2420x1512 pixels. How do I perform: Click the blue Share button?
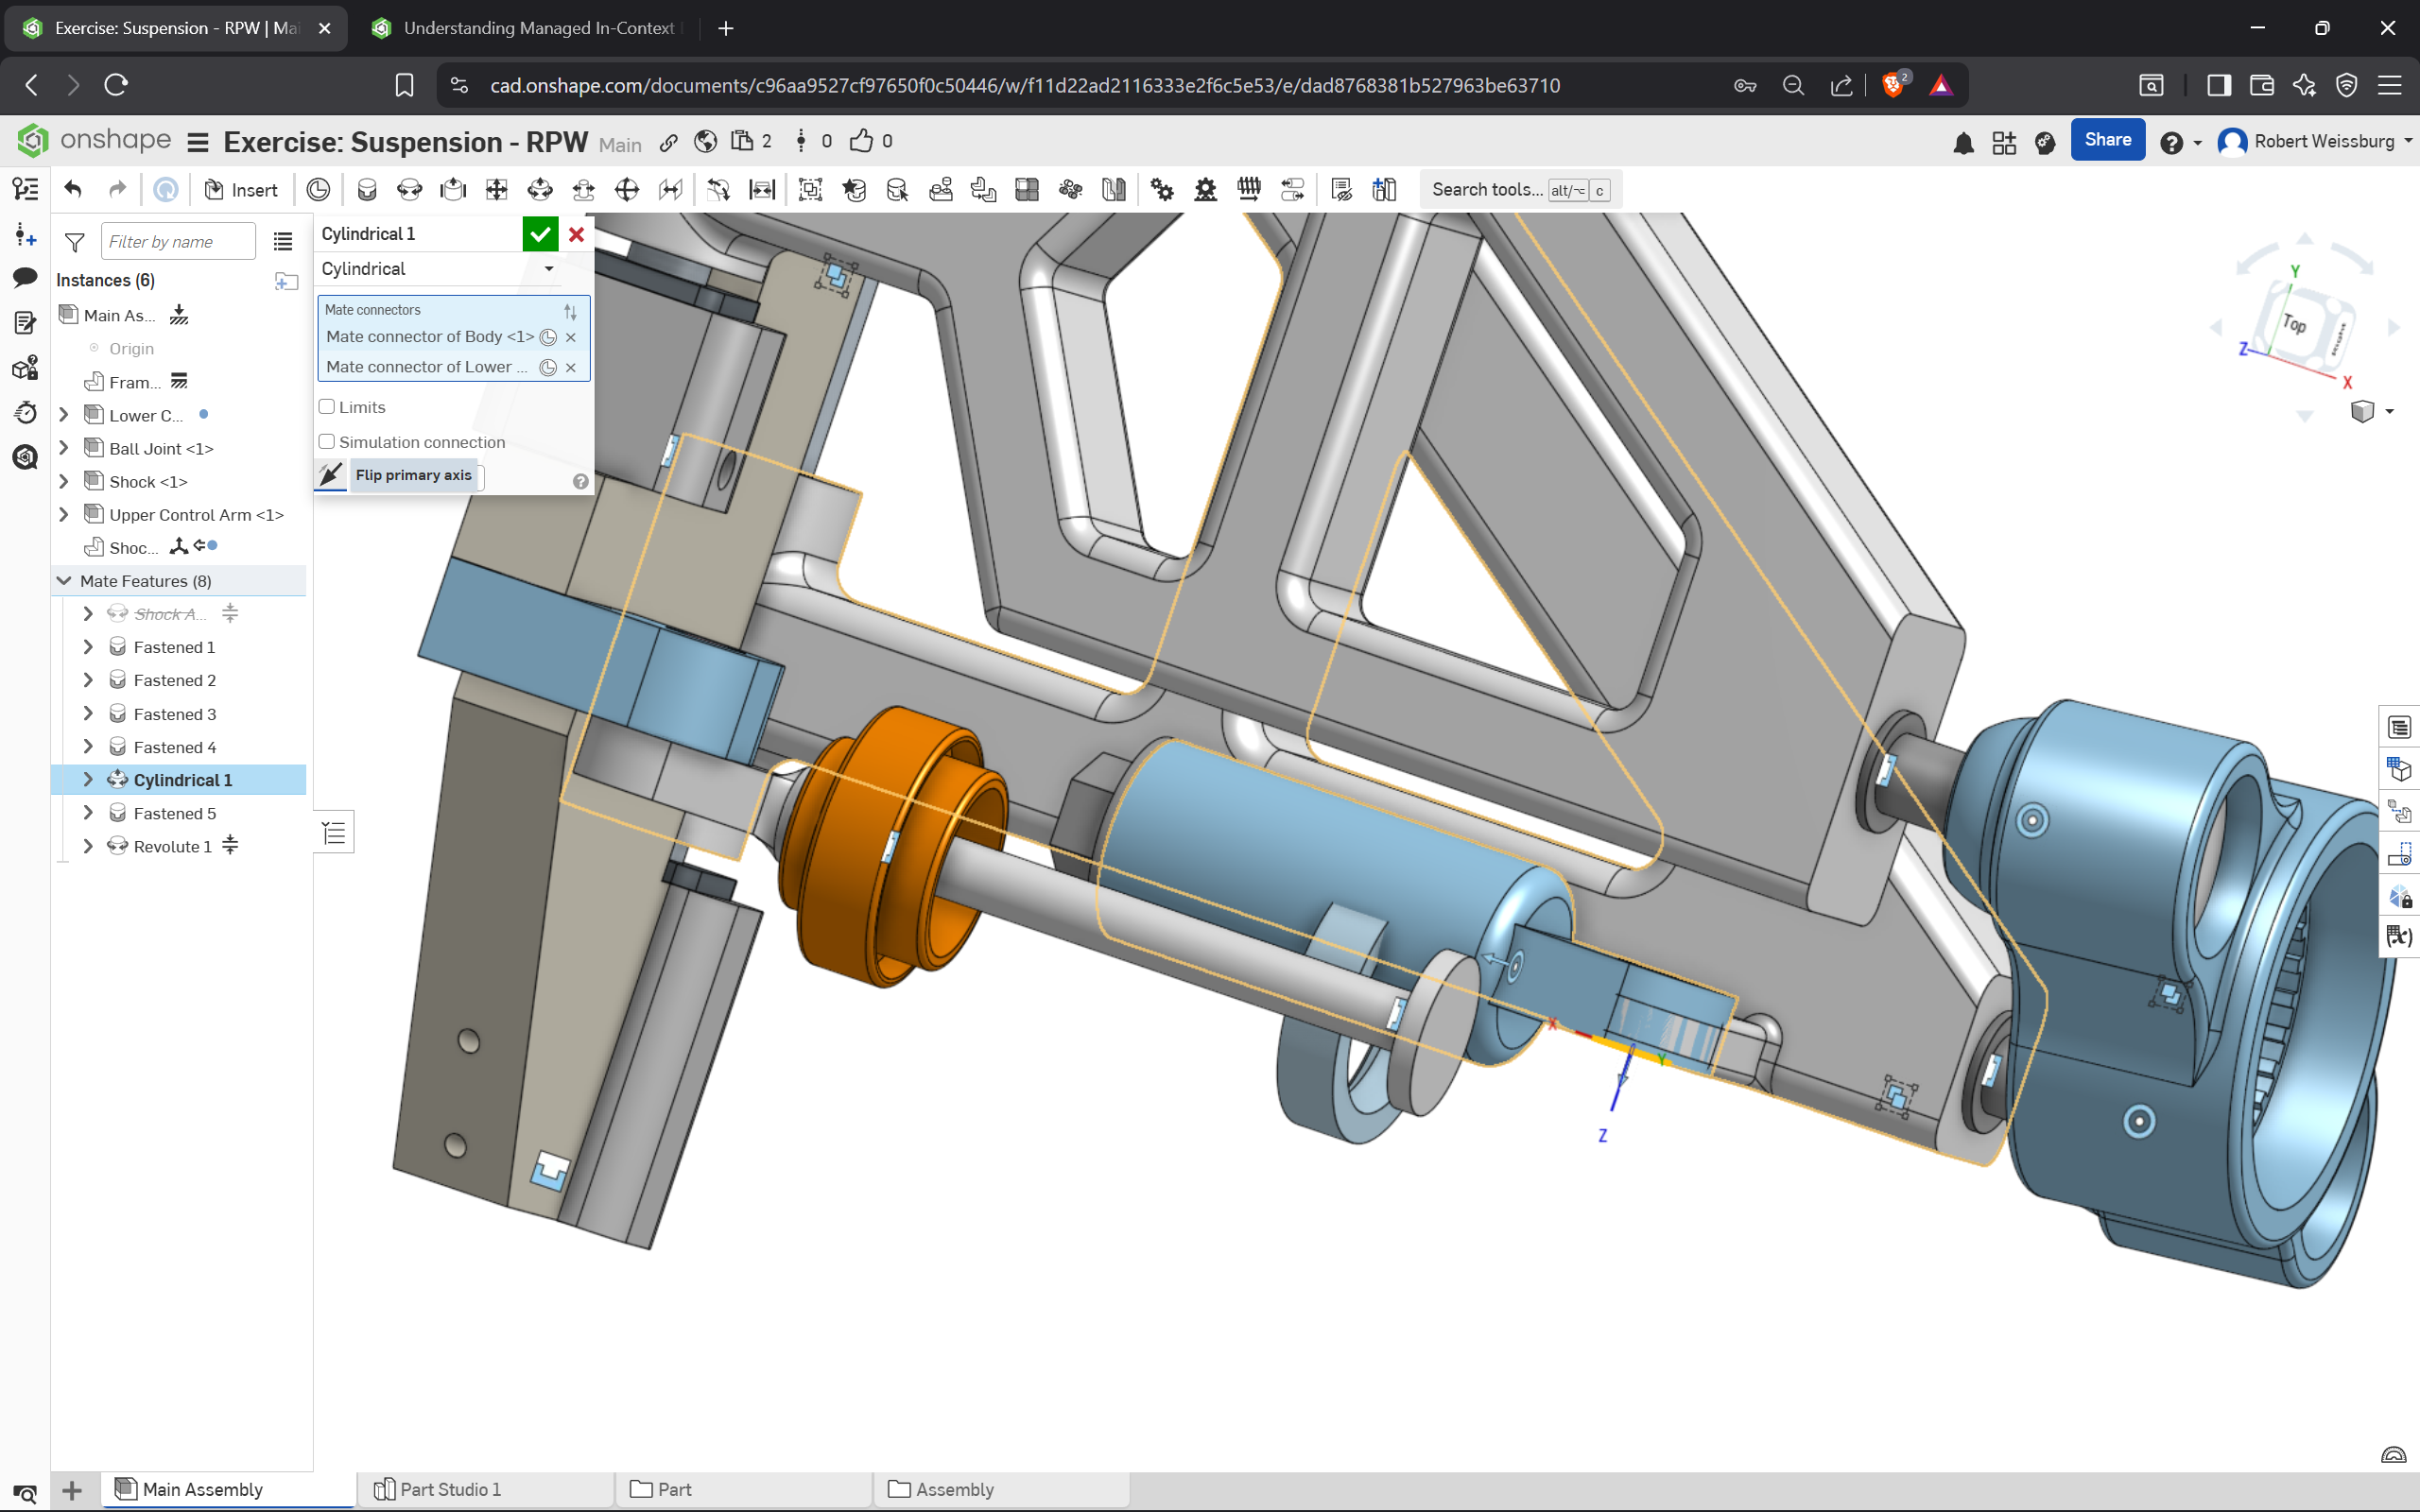[2107, 140]
